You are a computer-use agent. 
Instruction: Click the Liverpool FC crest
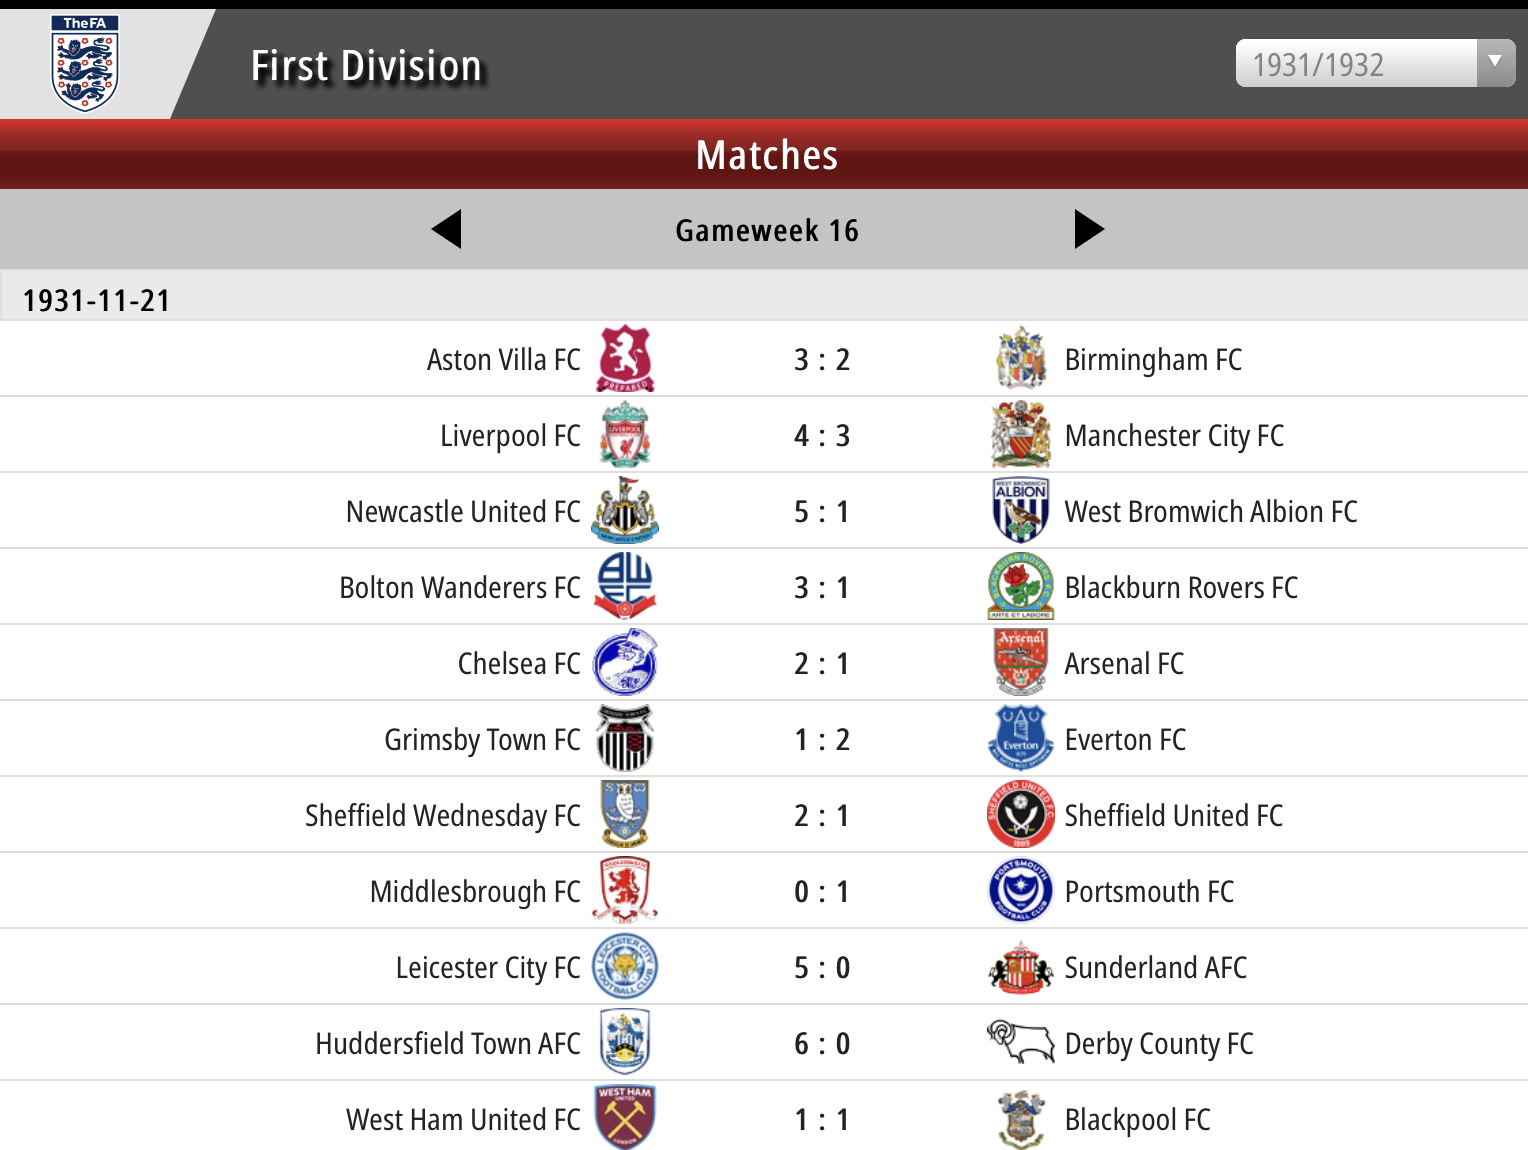coord(625,435)
